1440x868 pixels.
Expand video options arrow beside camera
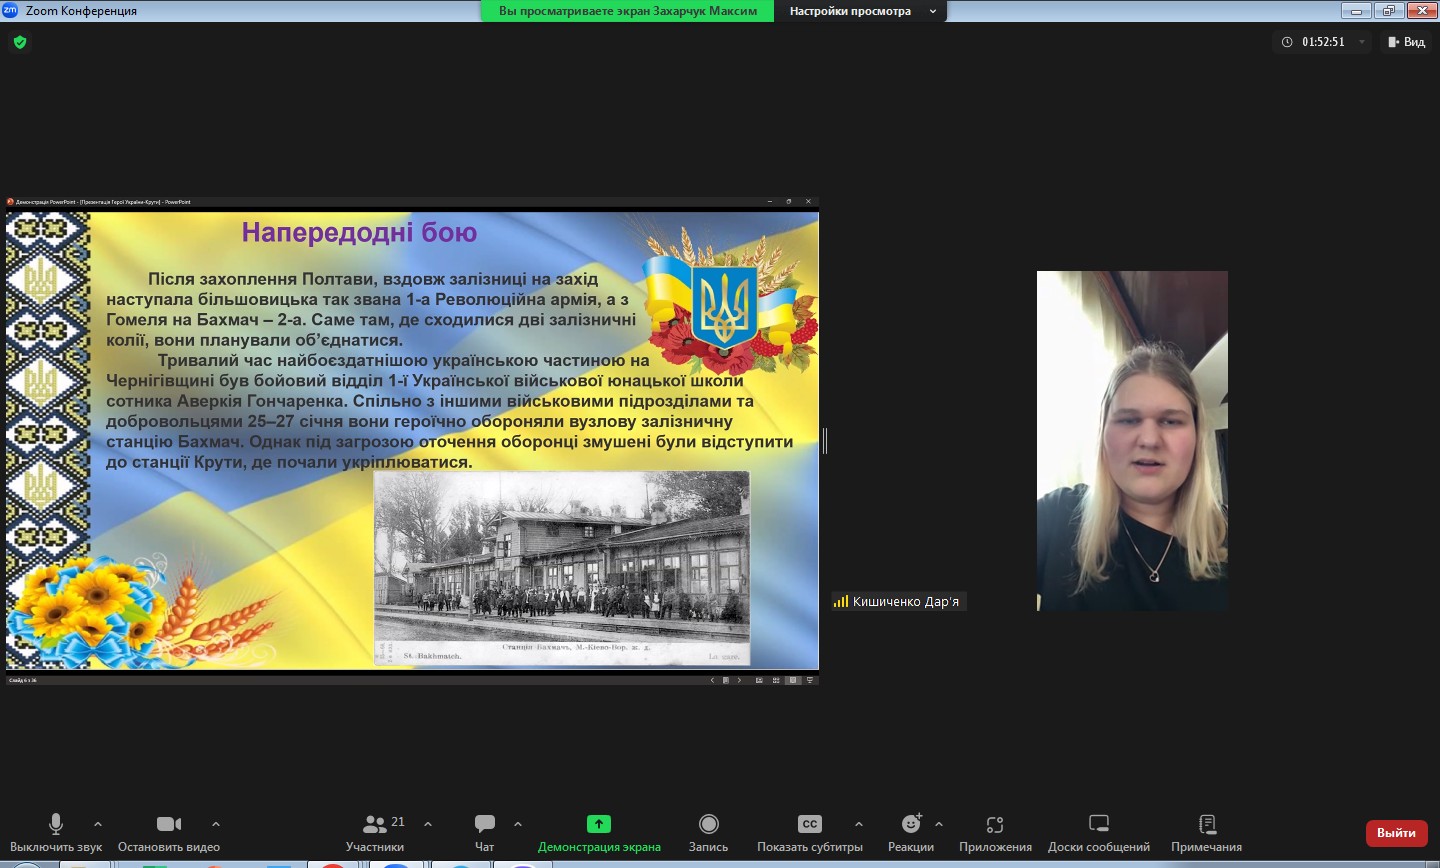216,824
